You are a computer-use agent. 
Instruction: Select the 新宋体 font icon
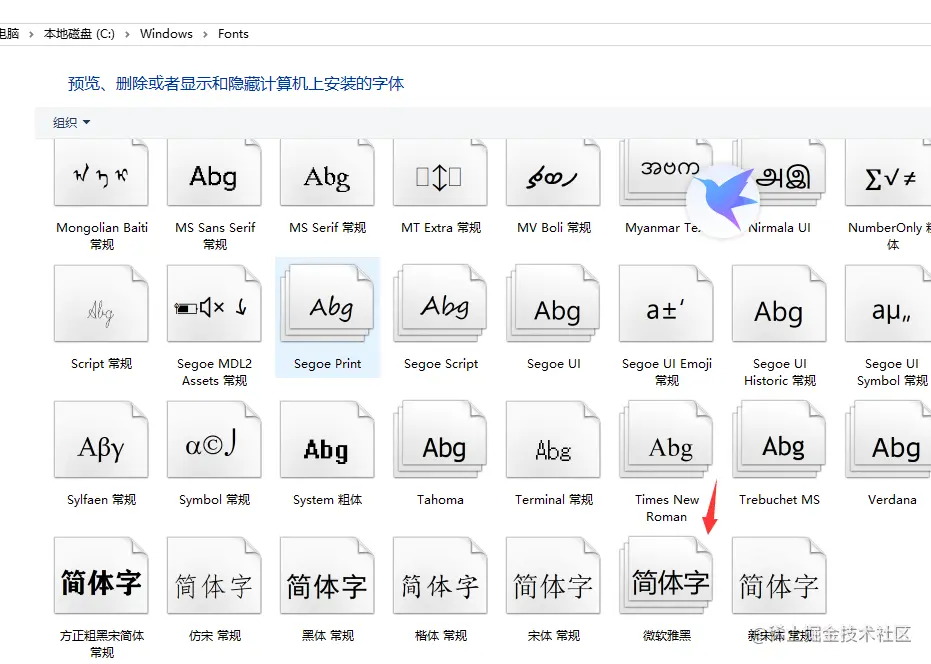[779, 576]
